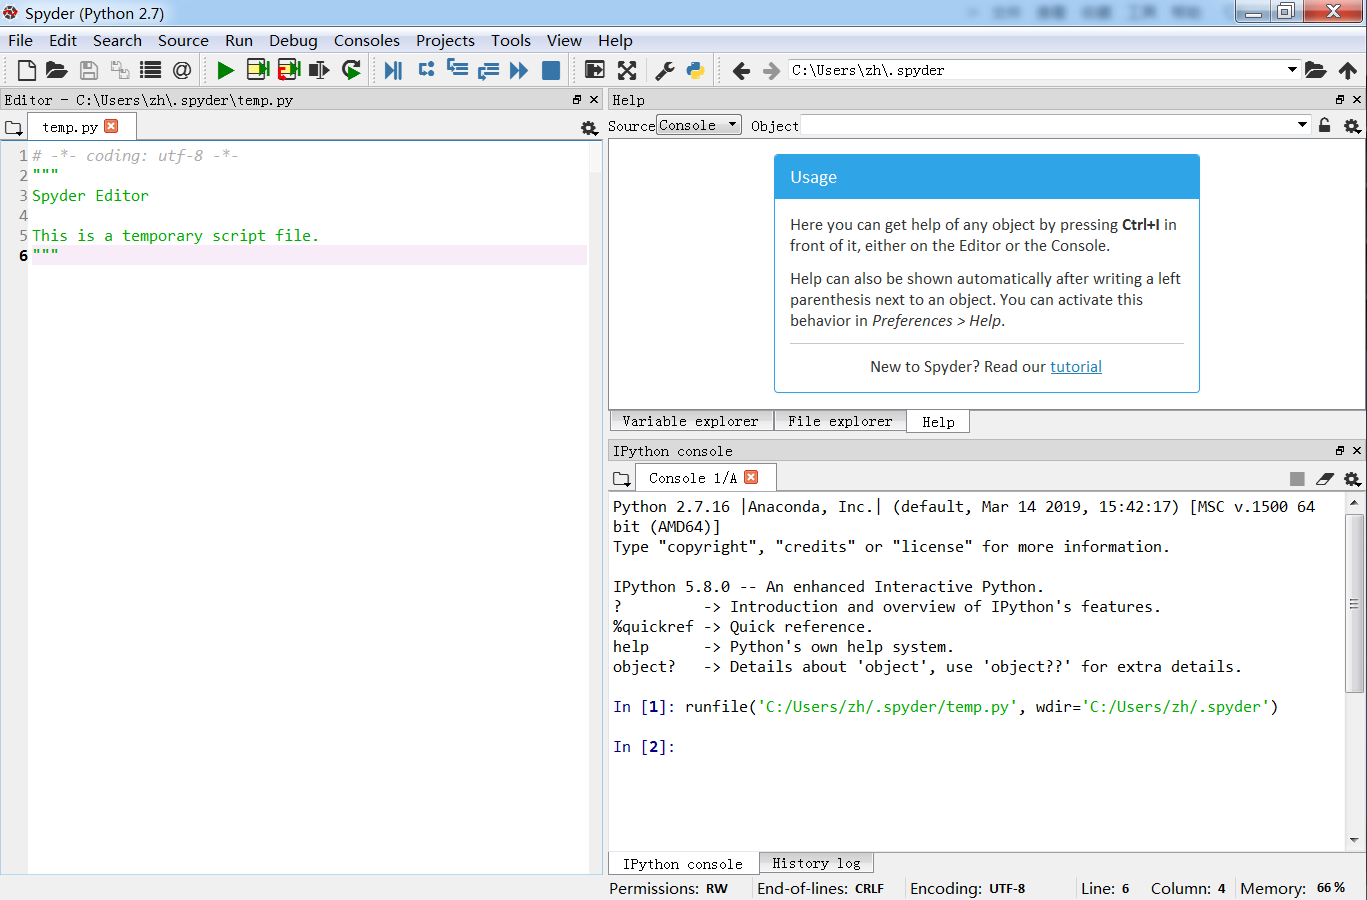This screenshot has height=900, width=1367.
Task: Click the In [2]: console prompt
Action: coord(644,747)
